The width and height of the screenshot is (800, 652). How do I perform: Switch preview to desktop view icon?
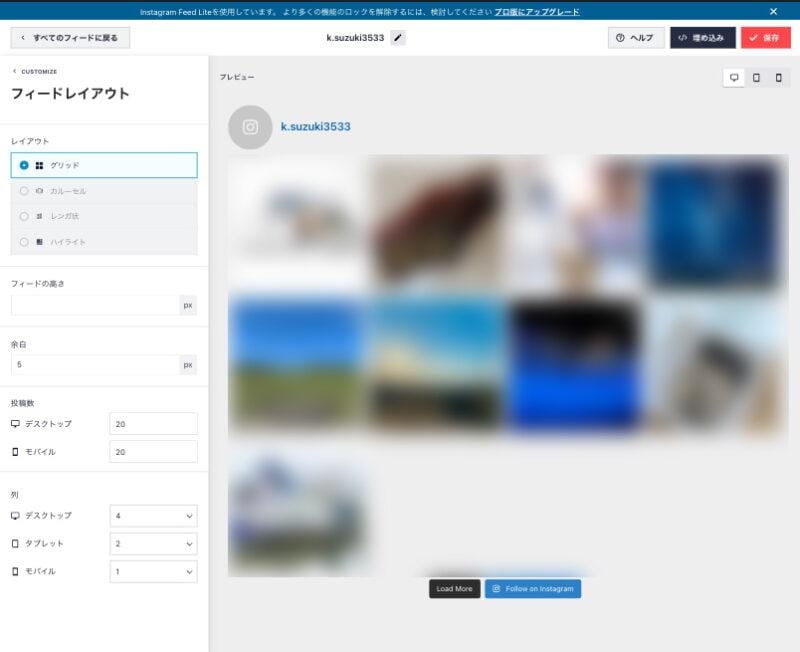coord(735,78)
